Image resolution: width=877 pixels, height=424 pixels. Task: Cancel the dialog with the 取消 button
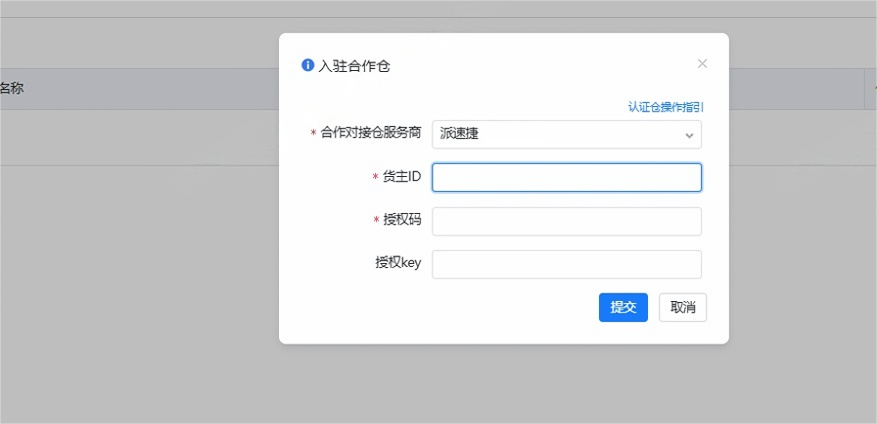pos(683,308)
